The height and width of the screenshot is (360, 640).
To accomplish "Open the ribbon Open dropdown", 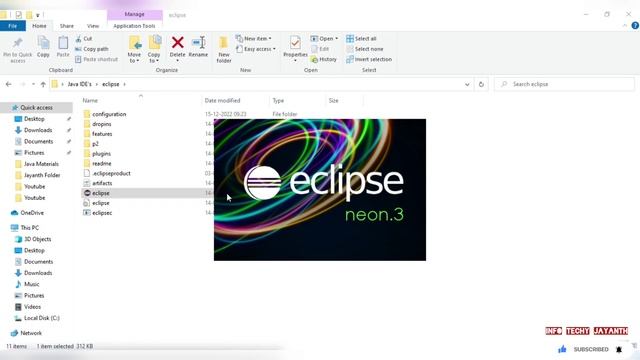I will point(324,38).
